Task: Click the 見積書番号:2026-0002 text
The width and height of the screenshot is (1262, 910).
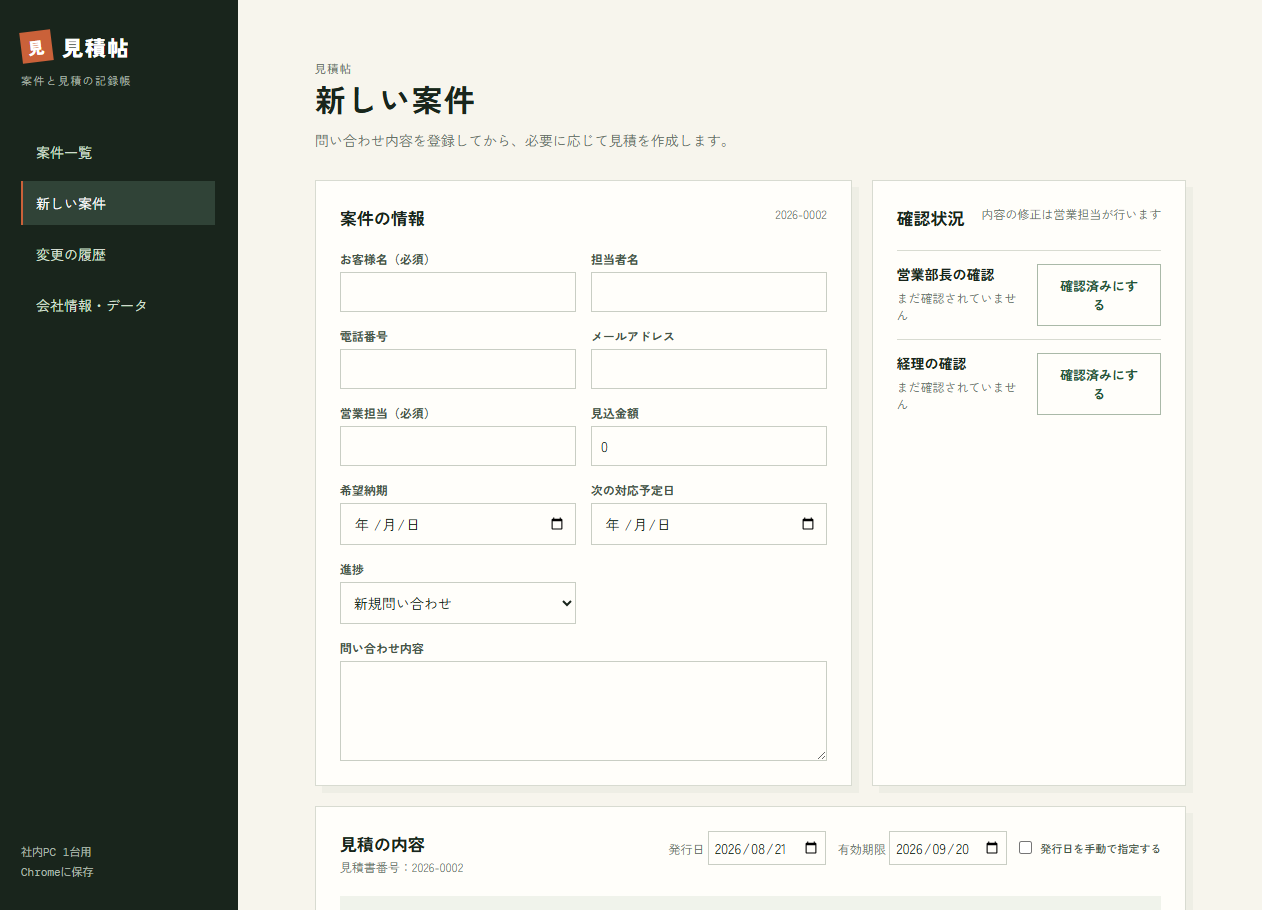Action: (402, 868)
